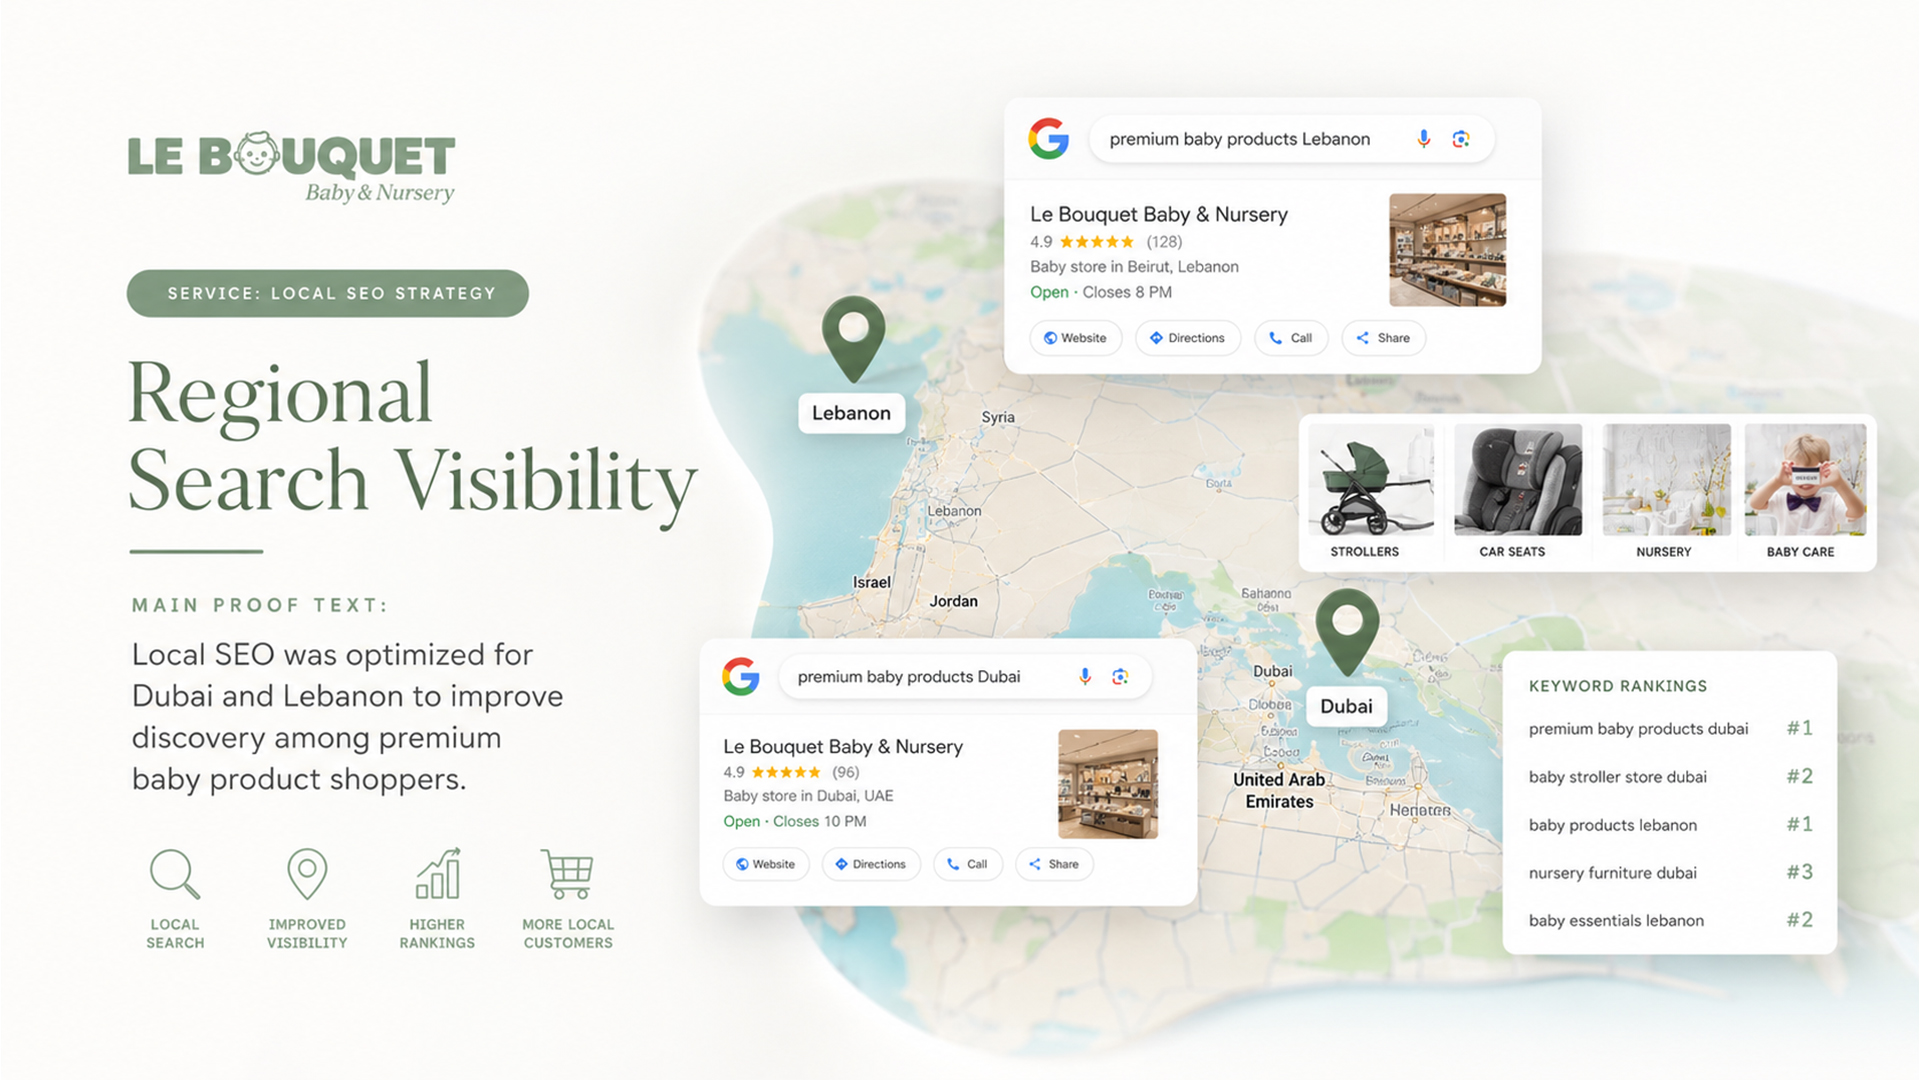
Task: Click the Local Search magnifier icon
Action: tap(175, 874)
